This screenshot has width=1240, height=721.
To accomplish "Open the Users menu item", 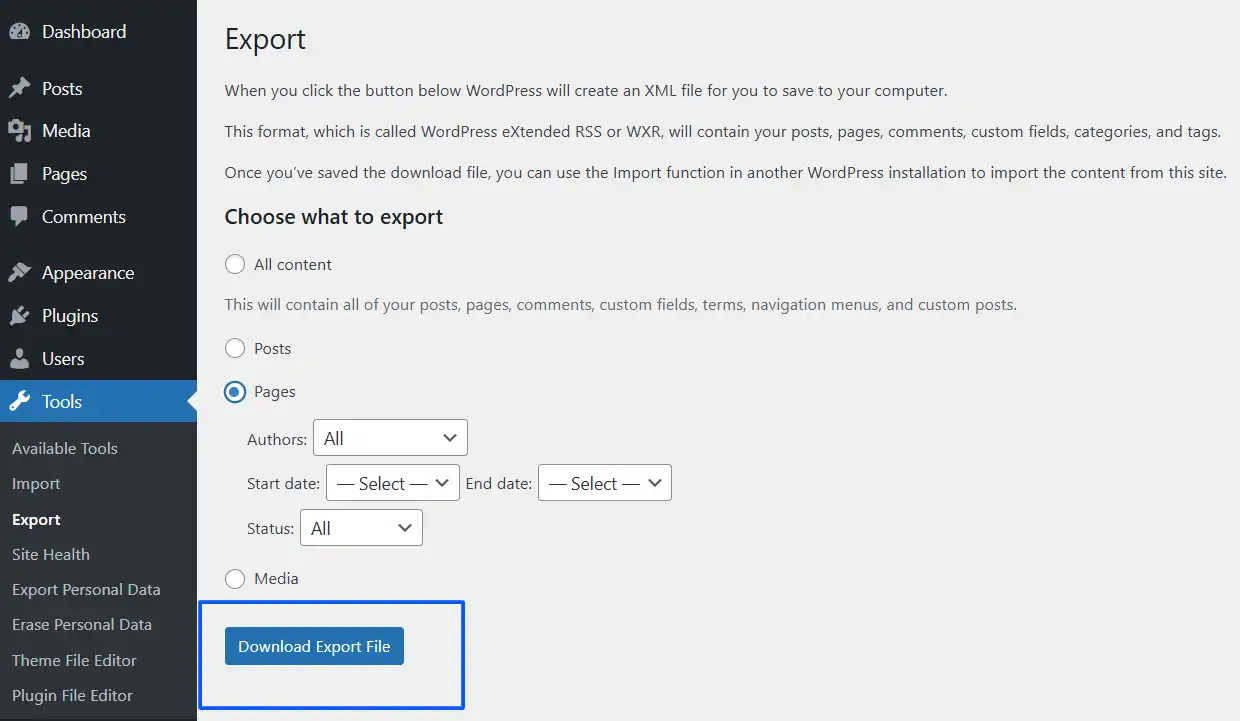I will (98, 359).
